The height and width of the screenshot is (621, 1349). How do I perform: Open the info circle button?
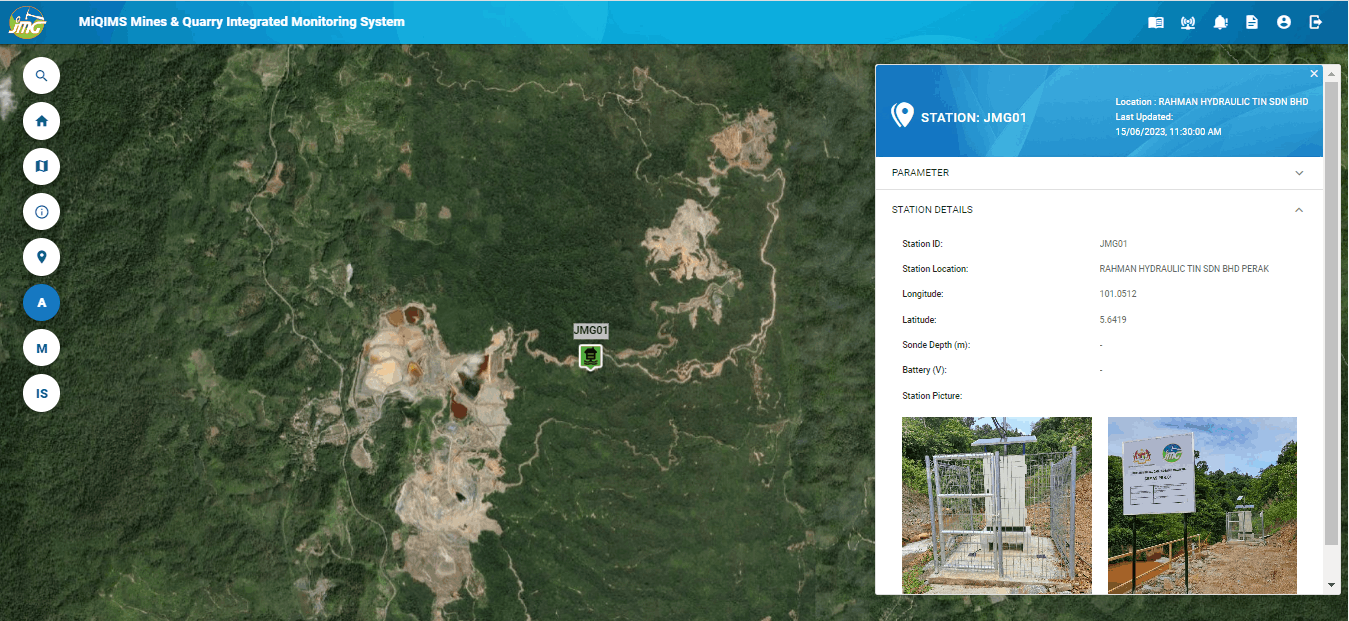point(41,212)
